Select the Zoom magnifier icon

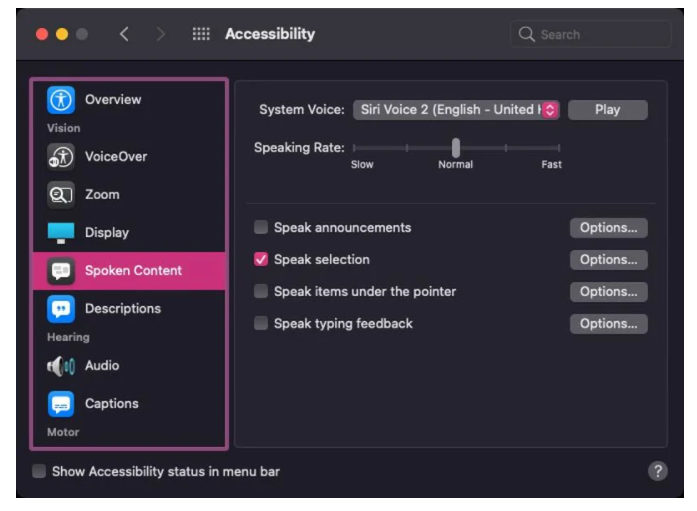pos(61,195)
